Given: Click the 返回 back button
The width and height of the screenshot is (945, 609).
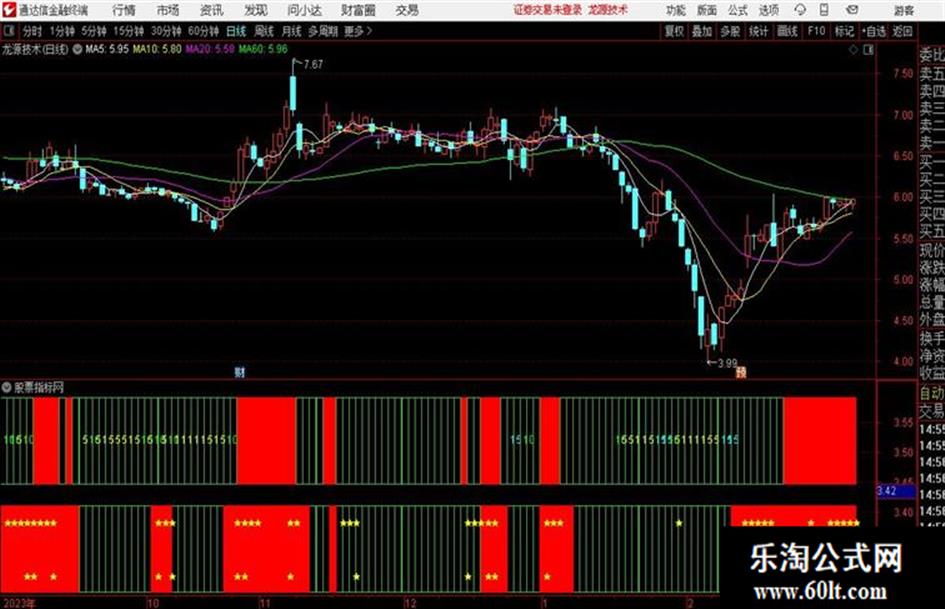Looking at the screenshot, I should (902, 31).
